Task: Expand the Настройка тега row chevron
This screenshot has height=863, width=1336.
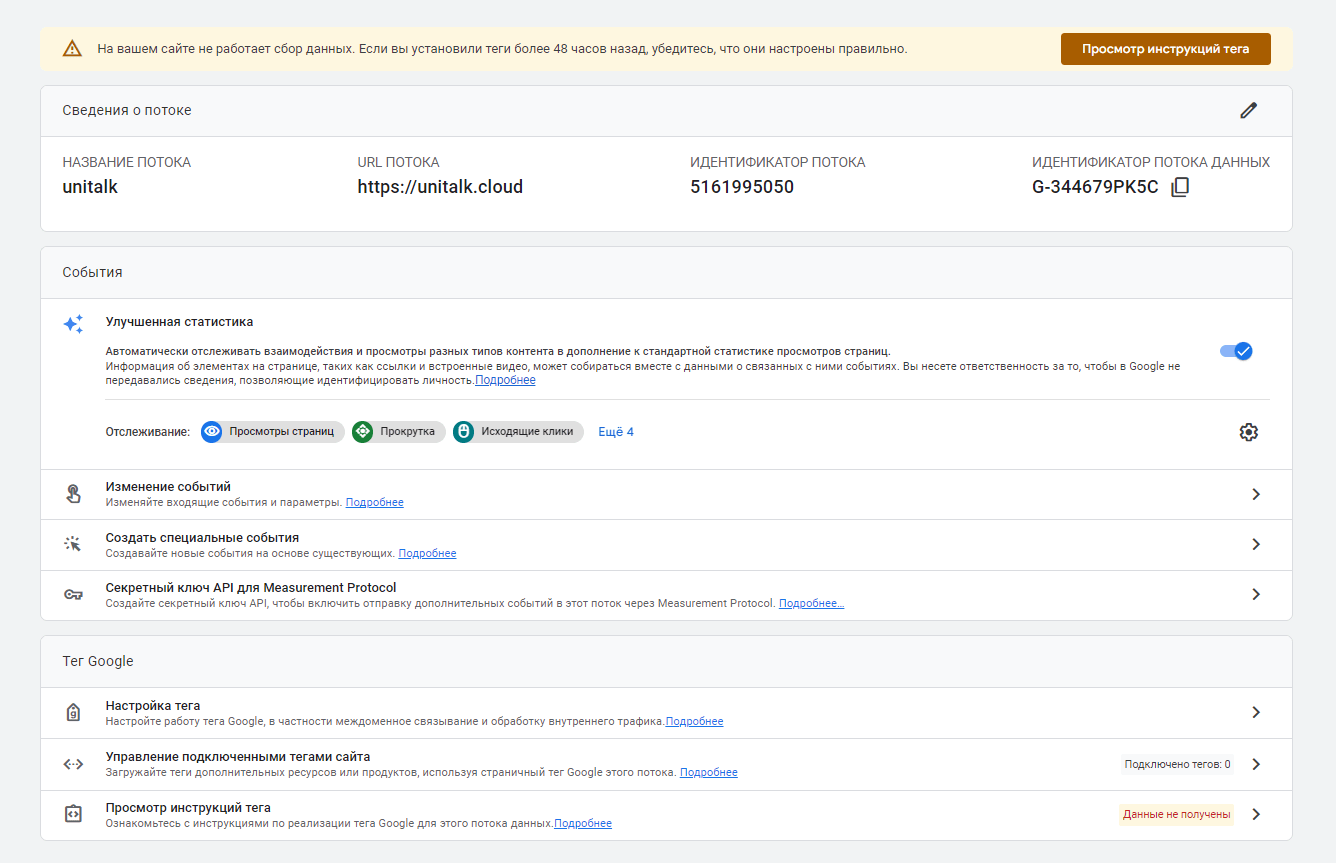Action: click(1256, 713)
